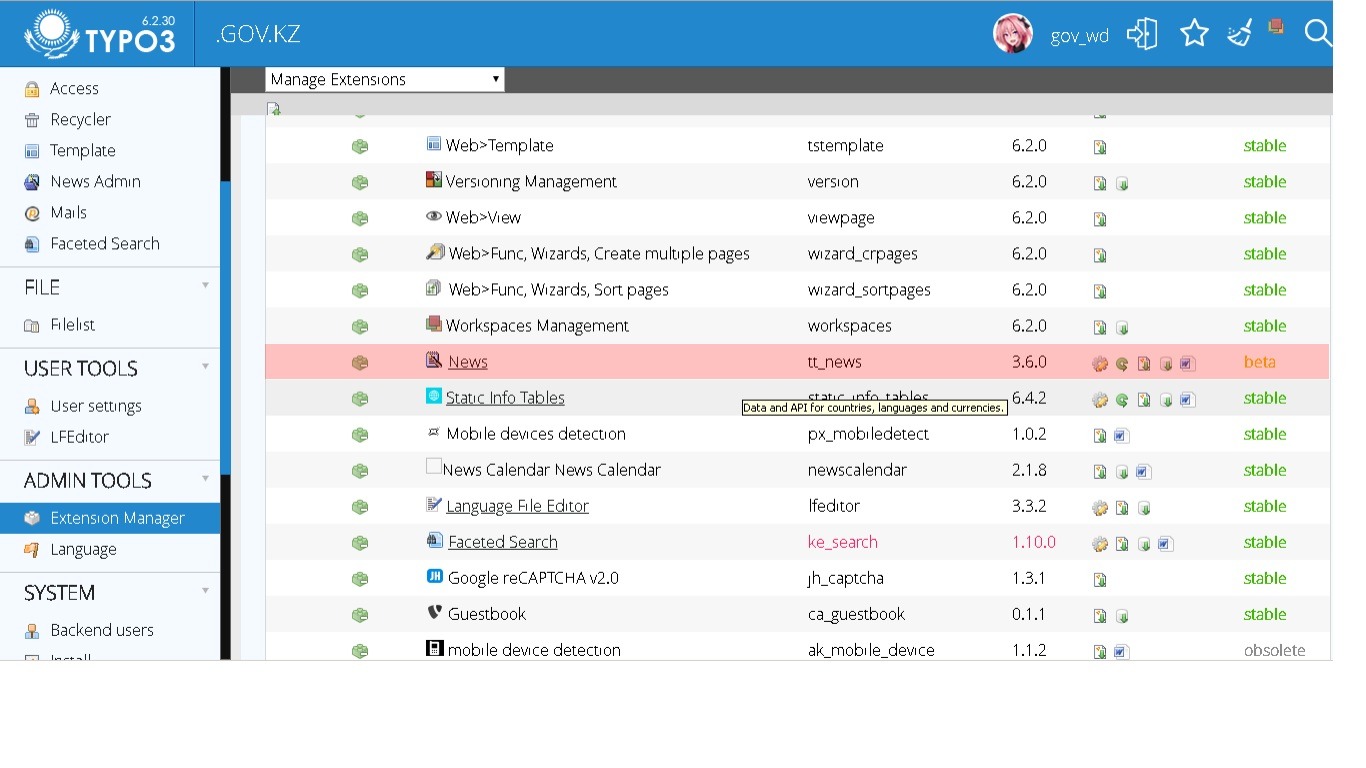This screenshot has height=768, width=1366.
Task: Collapse the ADMIN TOOLS module group
Action: [x=205, y=478]
